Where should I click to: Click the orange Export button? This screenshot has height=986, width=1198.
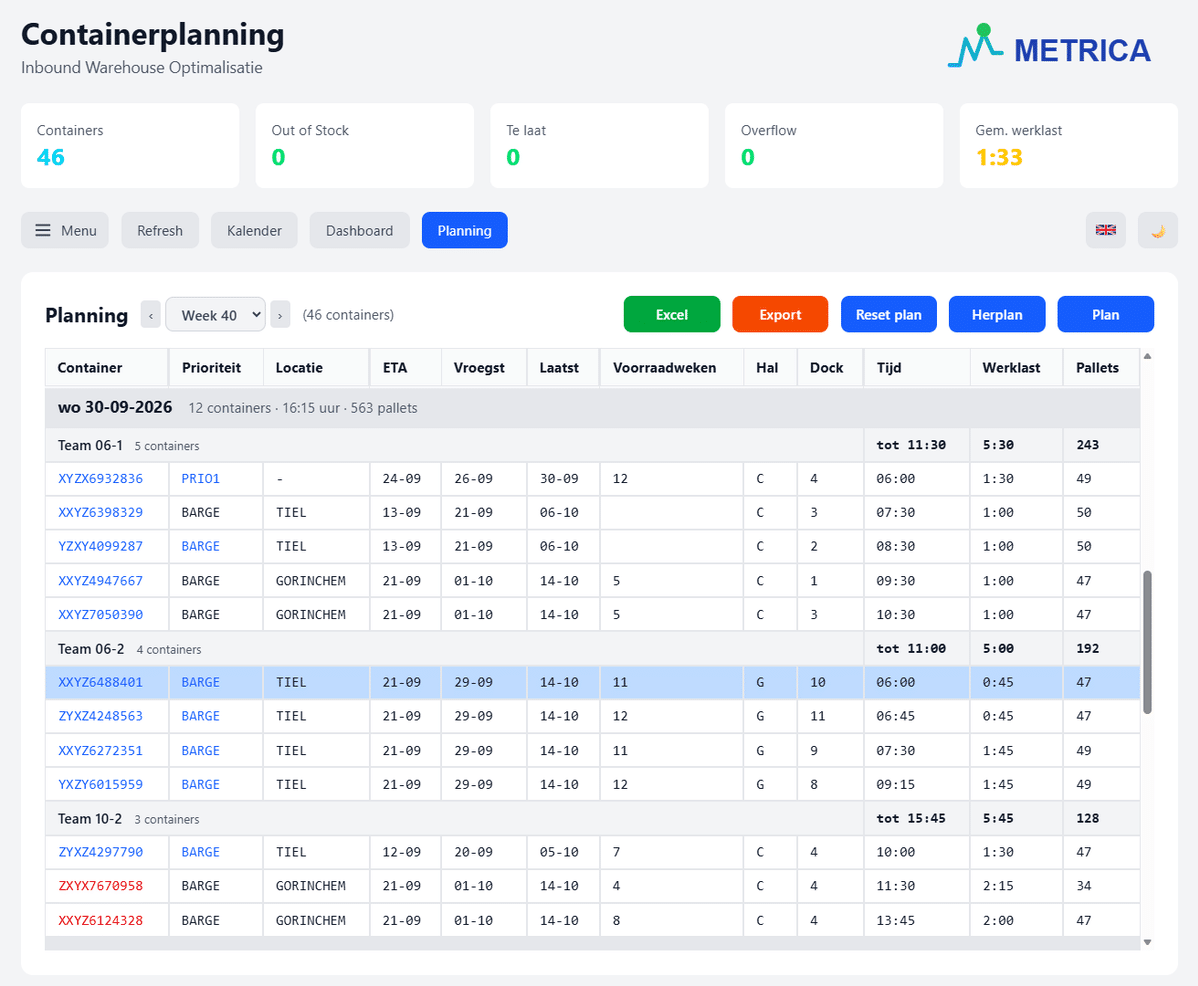point(780,314)
